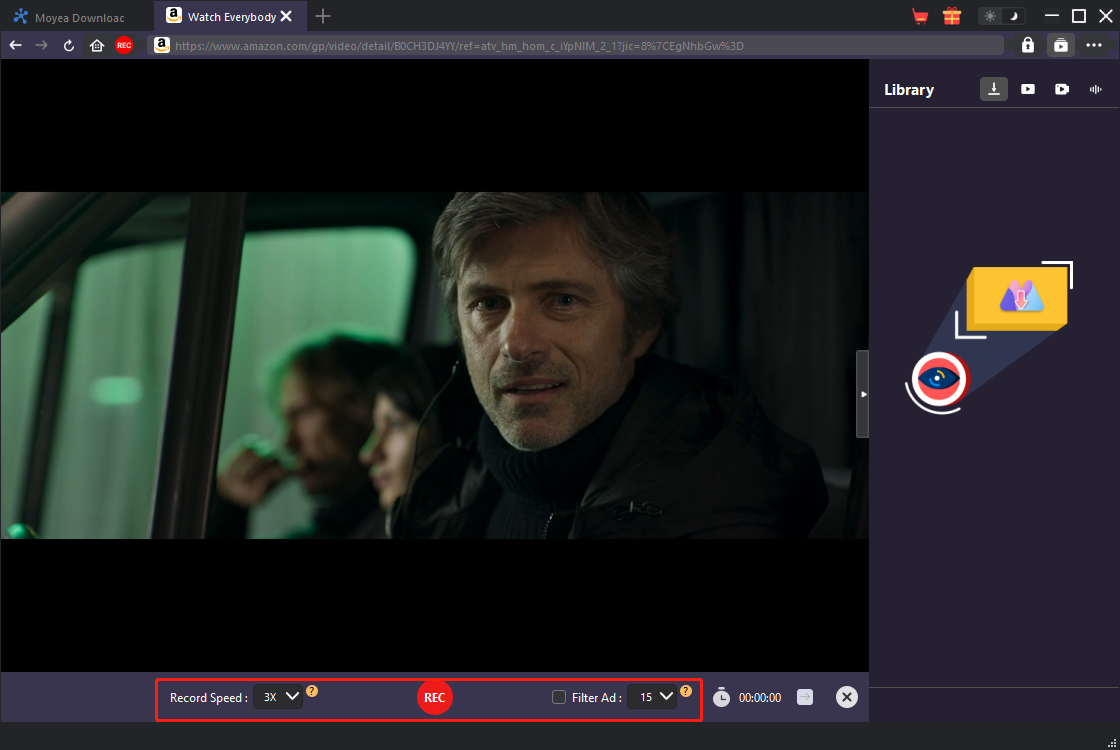The image size is (1120, 750).
Task: Open a new tab with plus button
Action: (x=323, y=16)
